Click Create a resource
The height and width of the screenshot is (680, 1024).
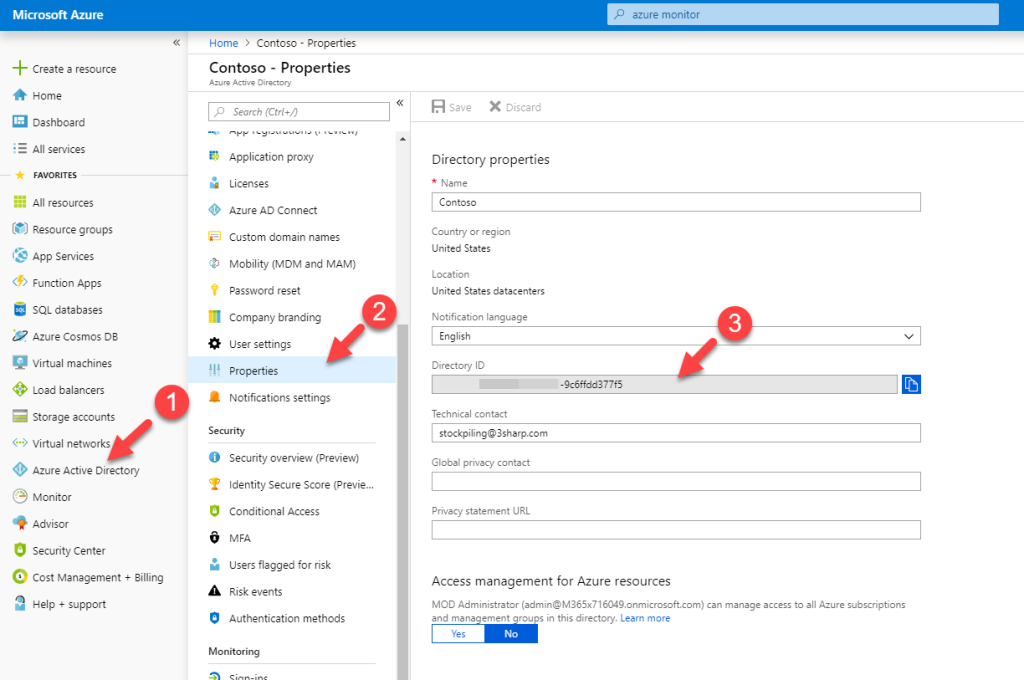click(70, 68)
